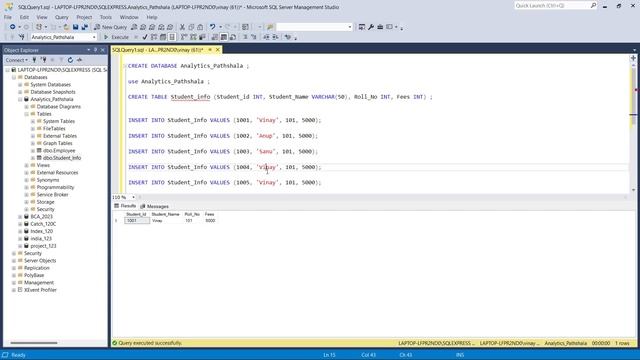Click the Paste clipboard icon
640x360 pixels.
coord(200,27)
